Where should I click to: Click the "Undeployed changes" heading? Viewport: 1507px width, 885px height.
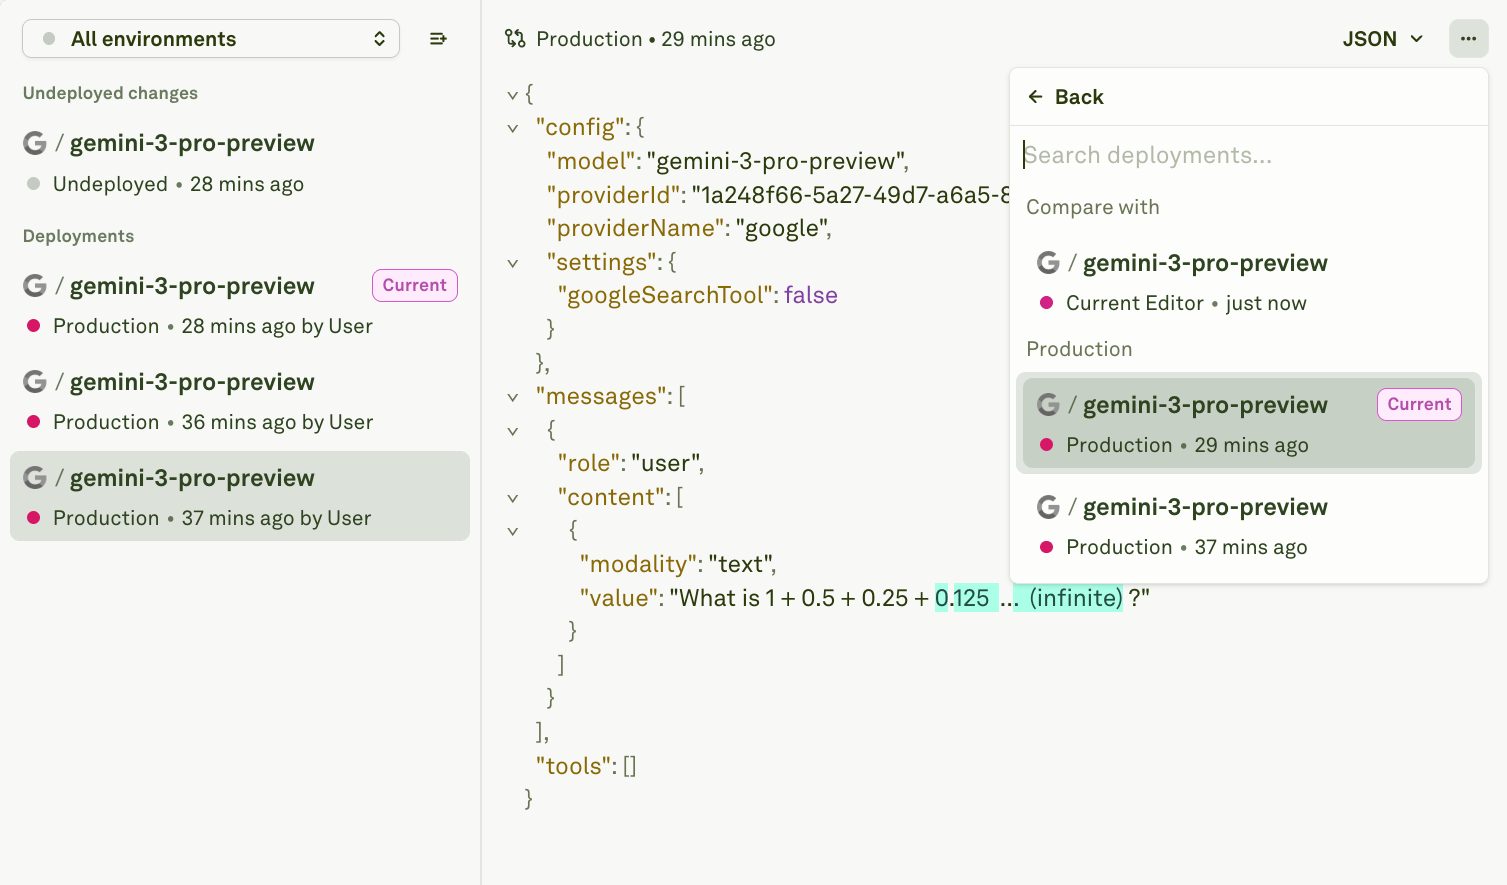click(110, 93)
